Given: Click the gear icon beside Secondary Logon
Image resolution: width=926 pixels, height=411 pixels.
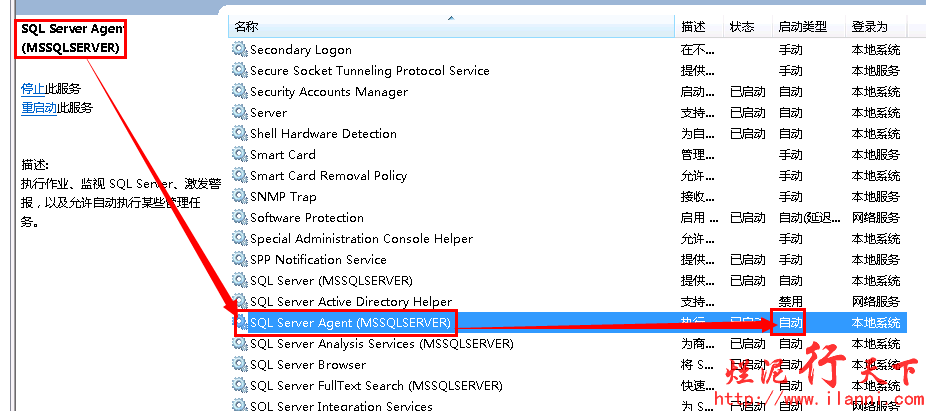Looking at the screenshot, I should pyautogui.click(x=239, y=49).
